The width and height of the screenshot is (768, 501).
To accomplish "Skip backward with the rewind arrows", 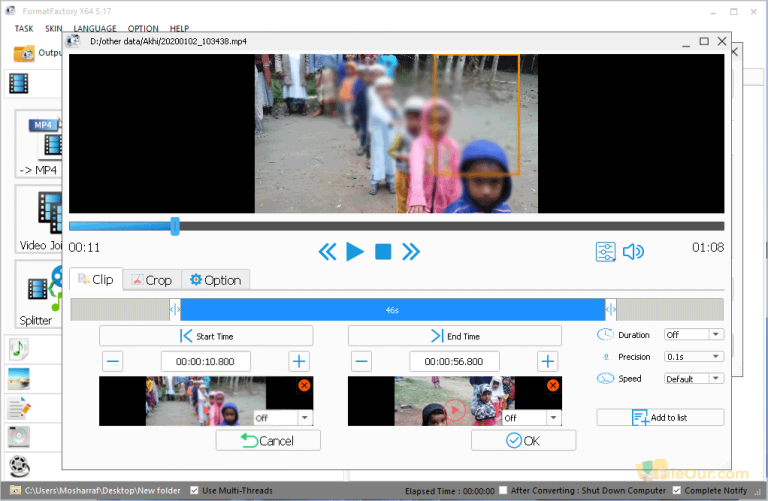I will [327, 251].
